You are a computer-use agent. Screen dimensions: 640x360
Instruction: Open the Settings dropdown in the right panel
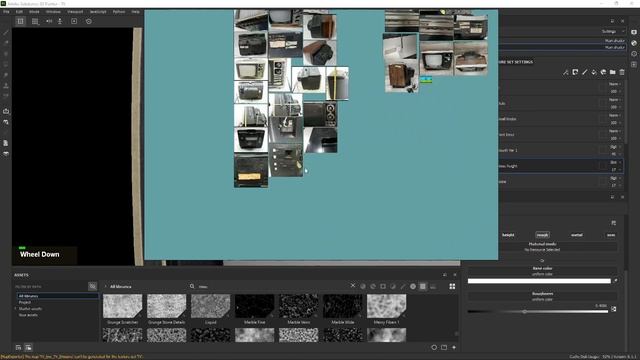(x=612, y=31)
